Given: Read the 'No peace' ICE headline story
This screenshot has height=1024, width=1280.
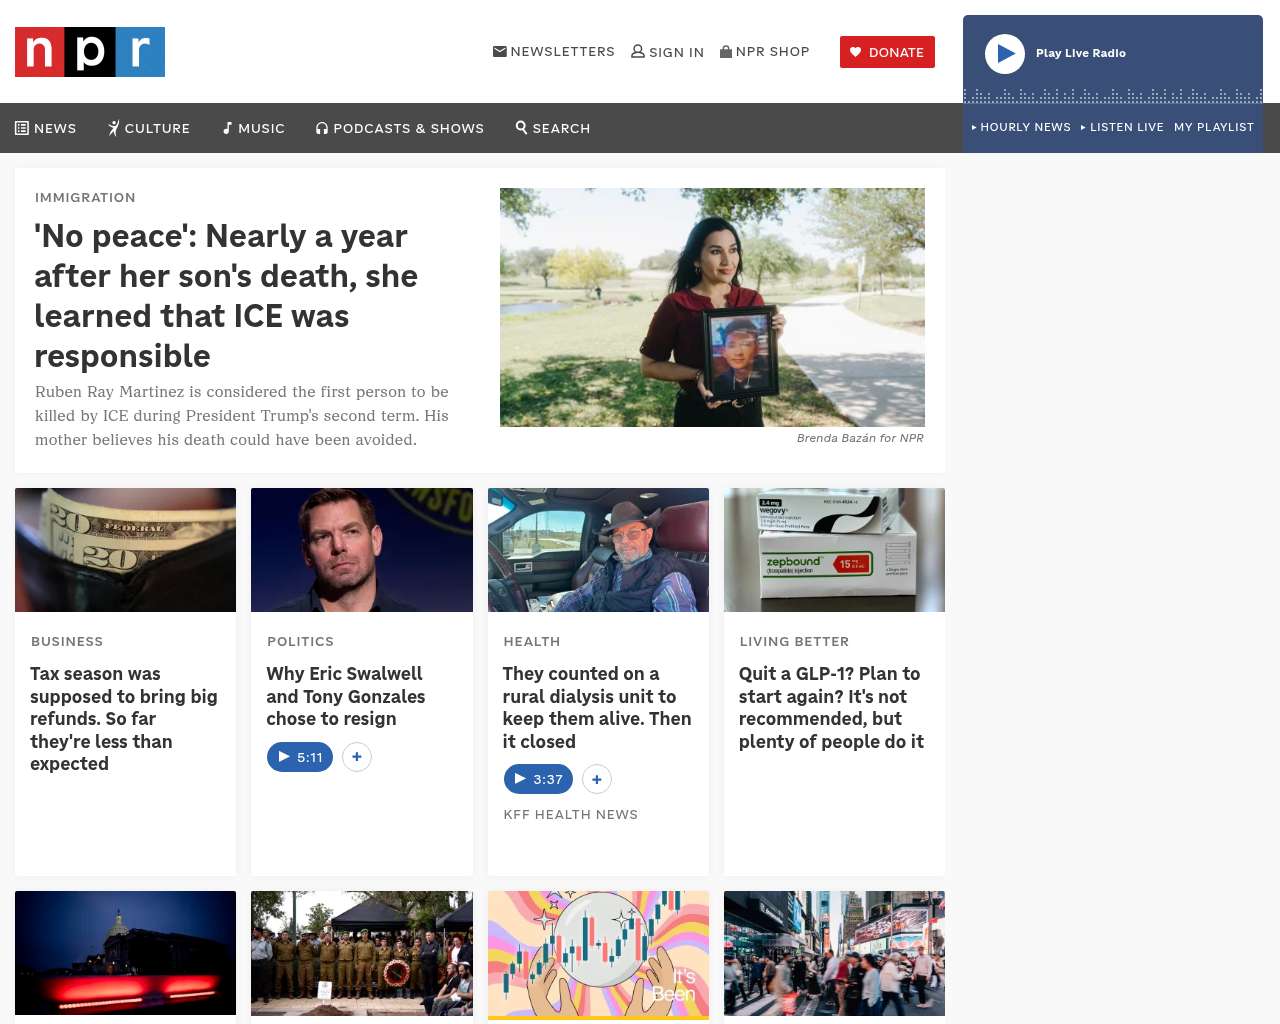Looking at the screenshot, I should (x=226, y=296).
